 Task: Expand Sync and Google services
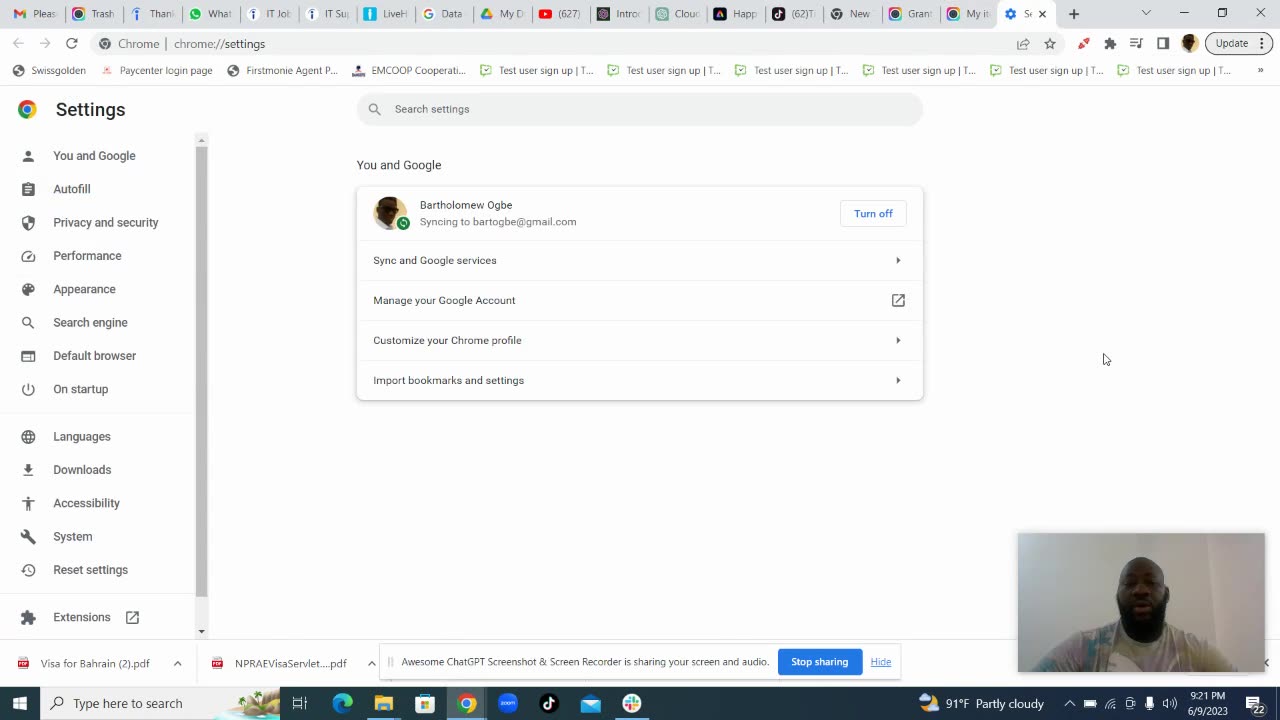point(639,260)
